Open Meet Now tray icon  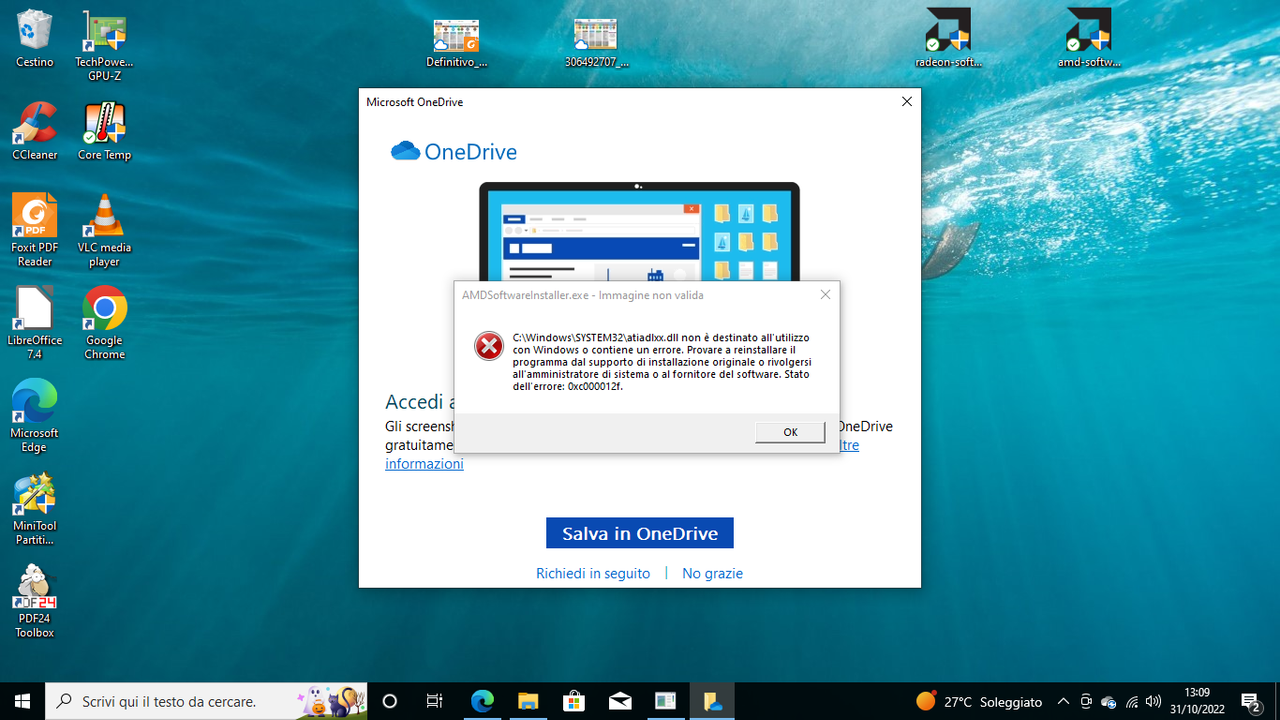(x=1086, y=702)
